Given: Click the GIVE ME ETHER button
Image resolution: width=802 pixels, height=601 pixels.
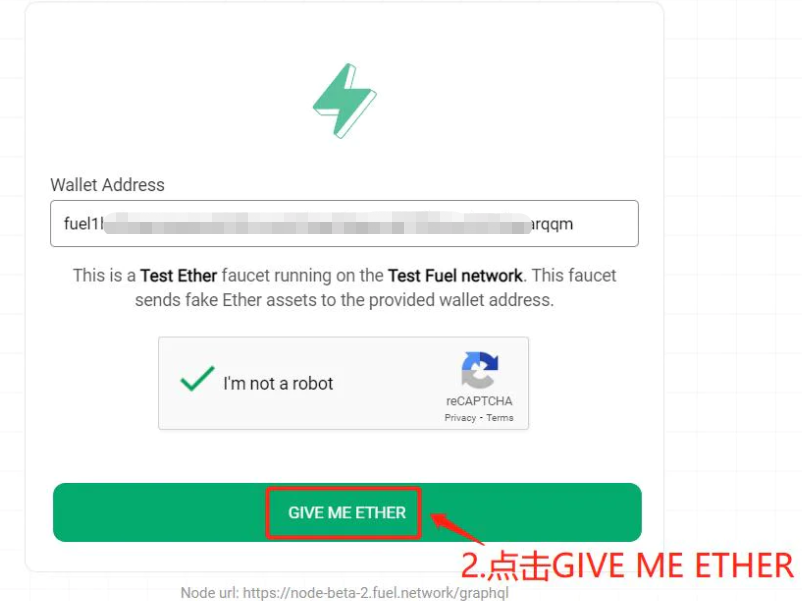Looking at the screenshot, I should [x=347, y=513].
